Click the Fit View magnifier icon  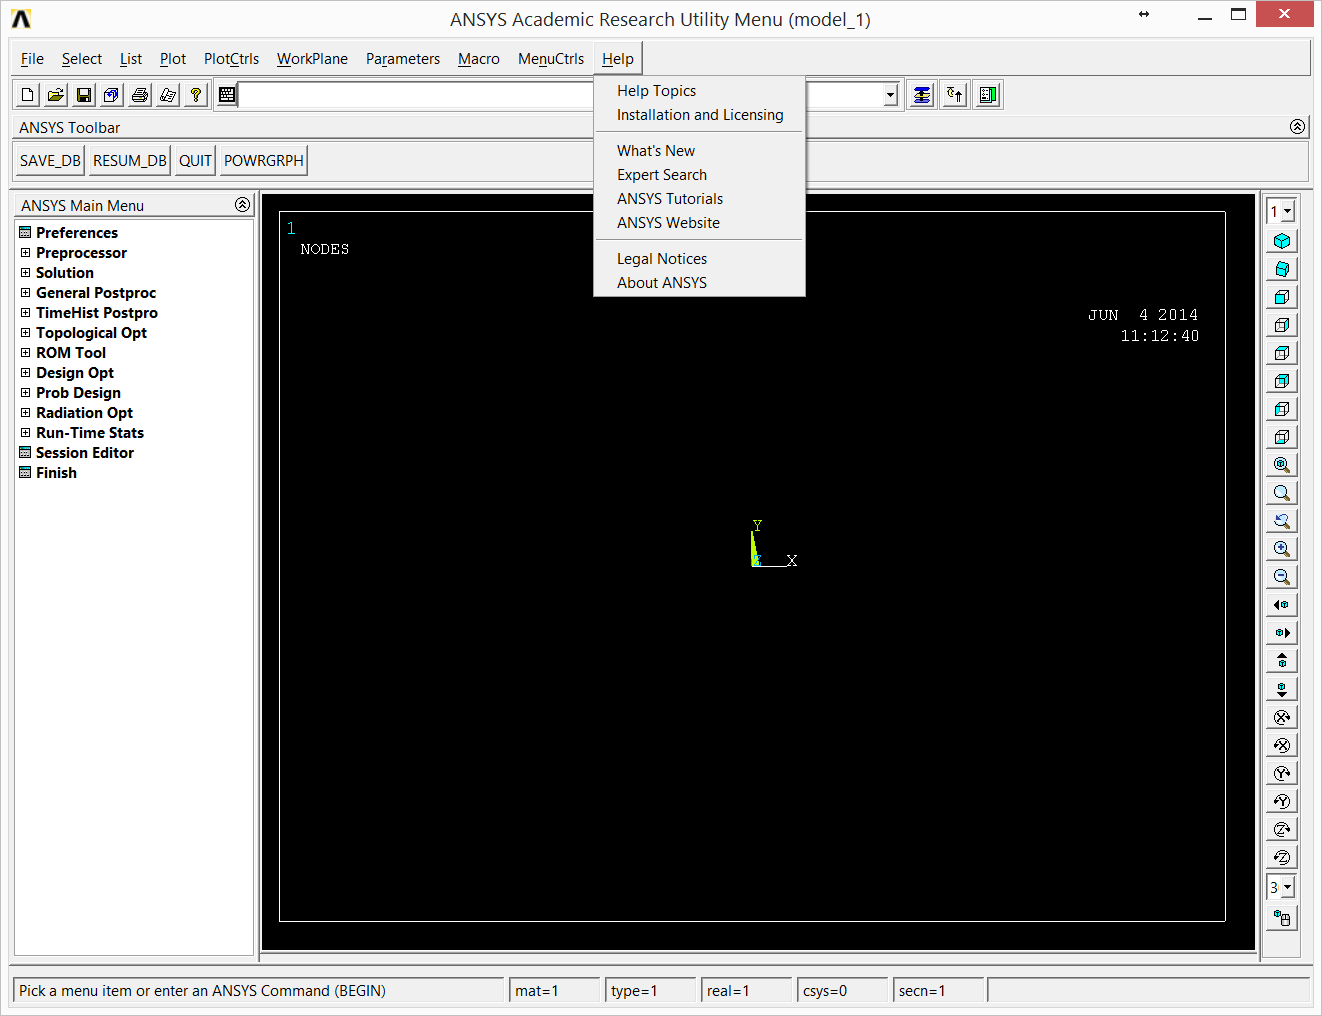pos(1282,465)
